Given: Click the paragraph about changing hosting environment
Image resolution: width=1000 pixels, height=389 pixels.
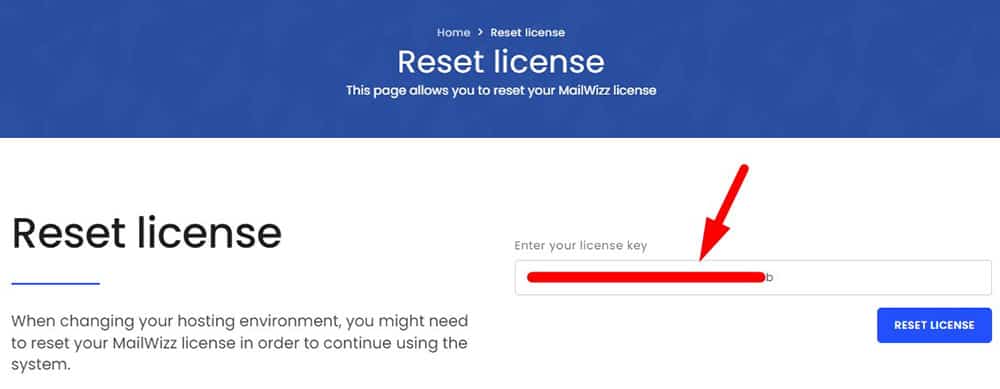Looking at the screenshot, I should tap(240, 343).
